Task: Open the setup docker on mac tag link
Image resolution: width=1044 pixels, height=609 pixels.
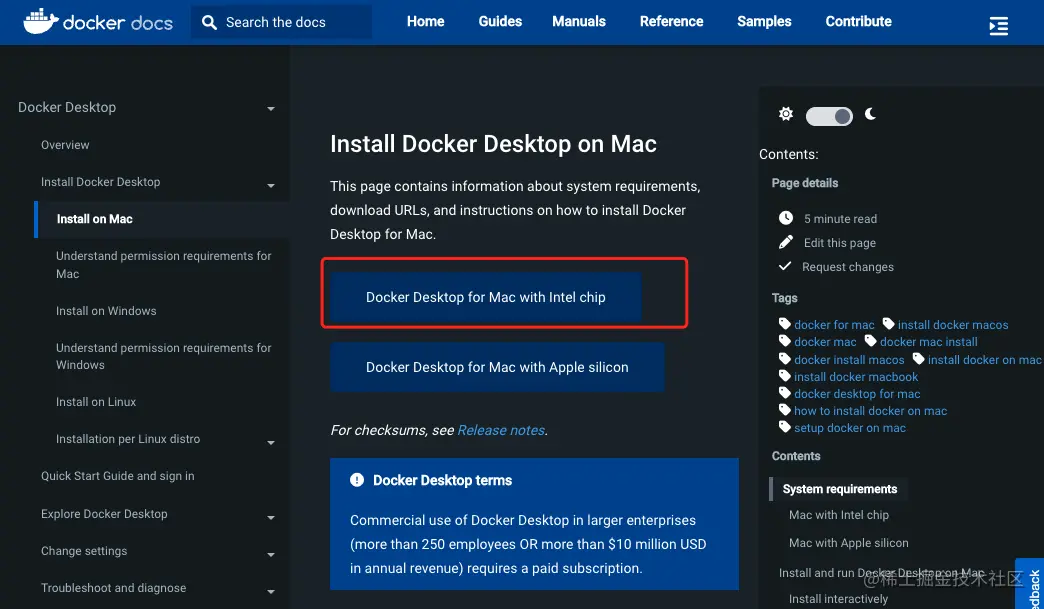Action: coord(850,427)
